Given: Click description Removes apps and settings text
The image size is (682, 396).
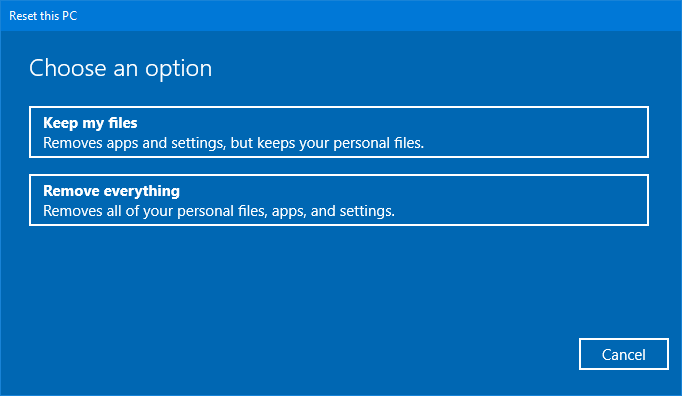Looking at the screenshot, I should pos(234,143).
